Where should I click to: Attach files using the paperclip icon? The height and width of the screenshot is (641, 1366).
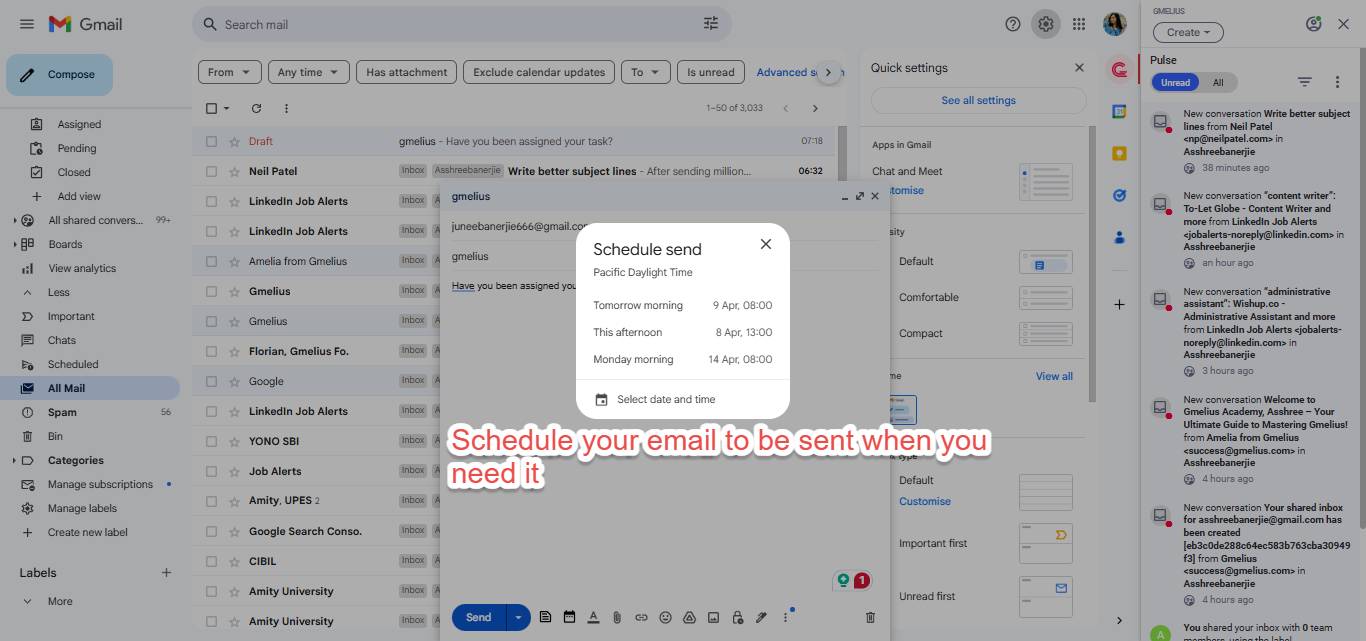616,617
